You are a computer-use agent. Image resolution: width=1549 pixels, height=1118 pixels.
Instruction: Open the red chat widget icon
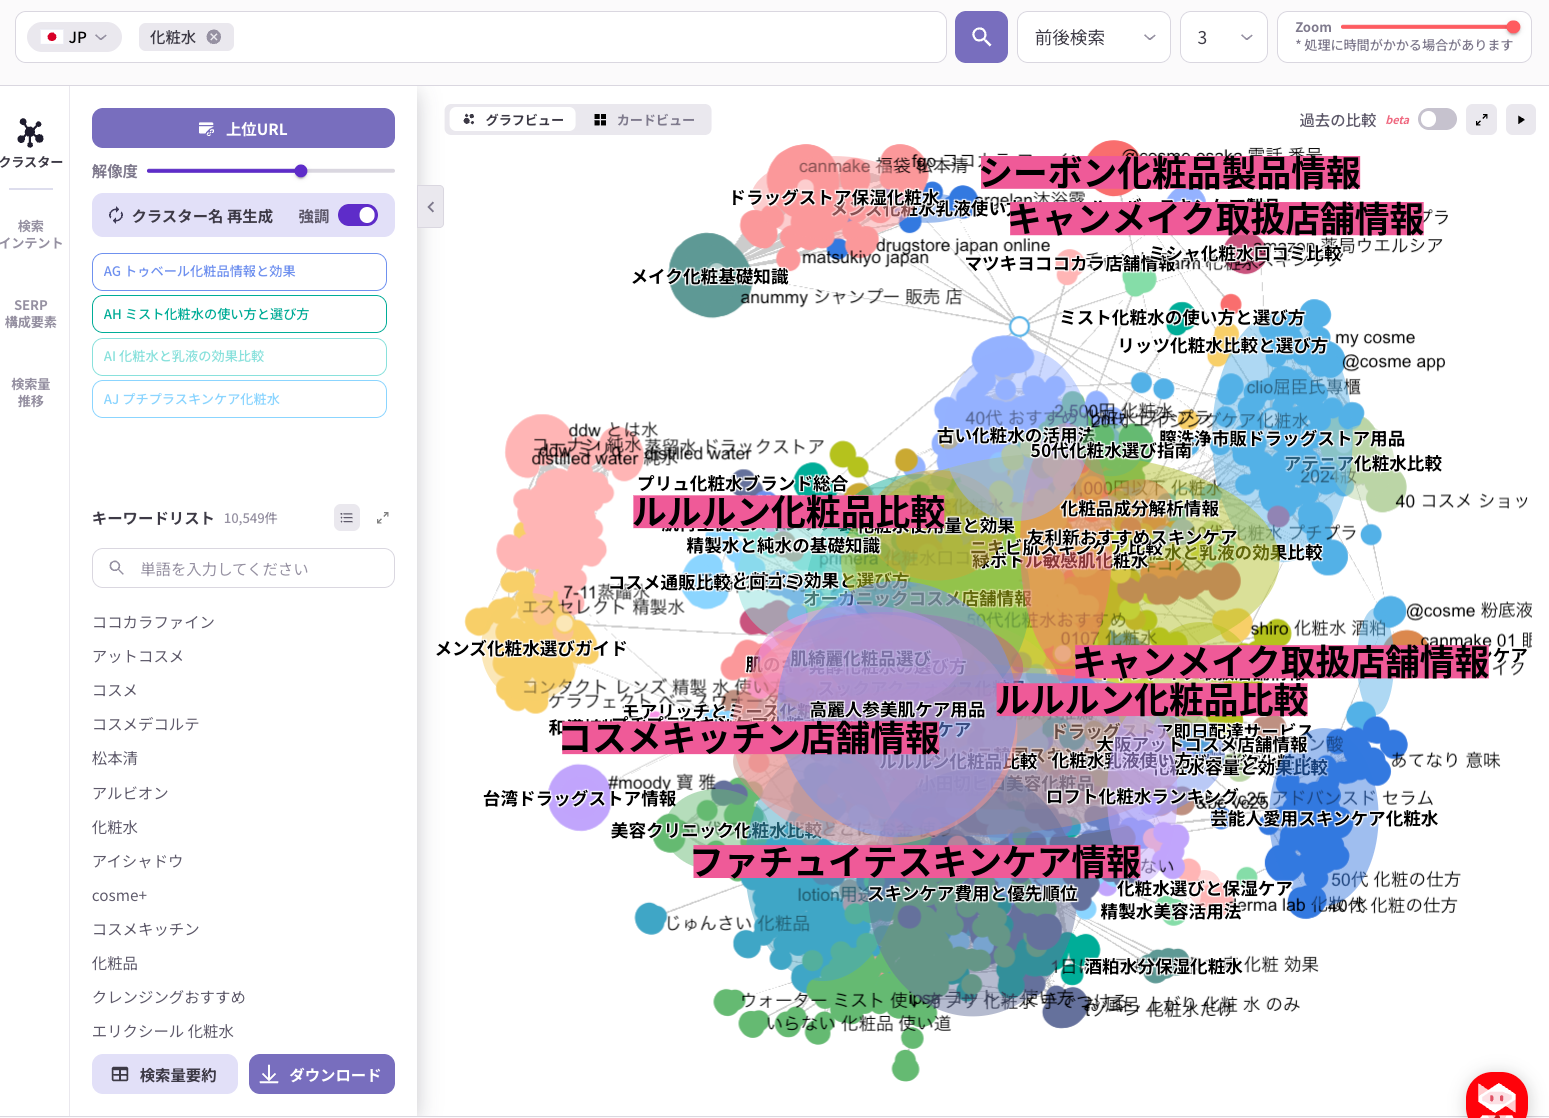pos(1496,1095)
